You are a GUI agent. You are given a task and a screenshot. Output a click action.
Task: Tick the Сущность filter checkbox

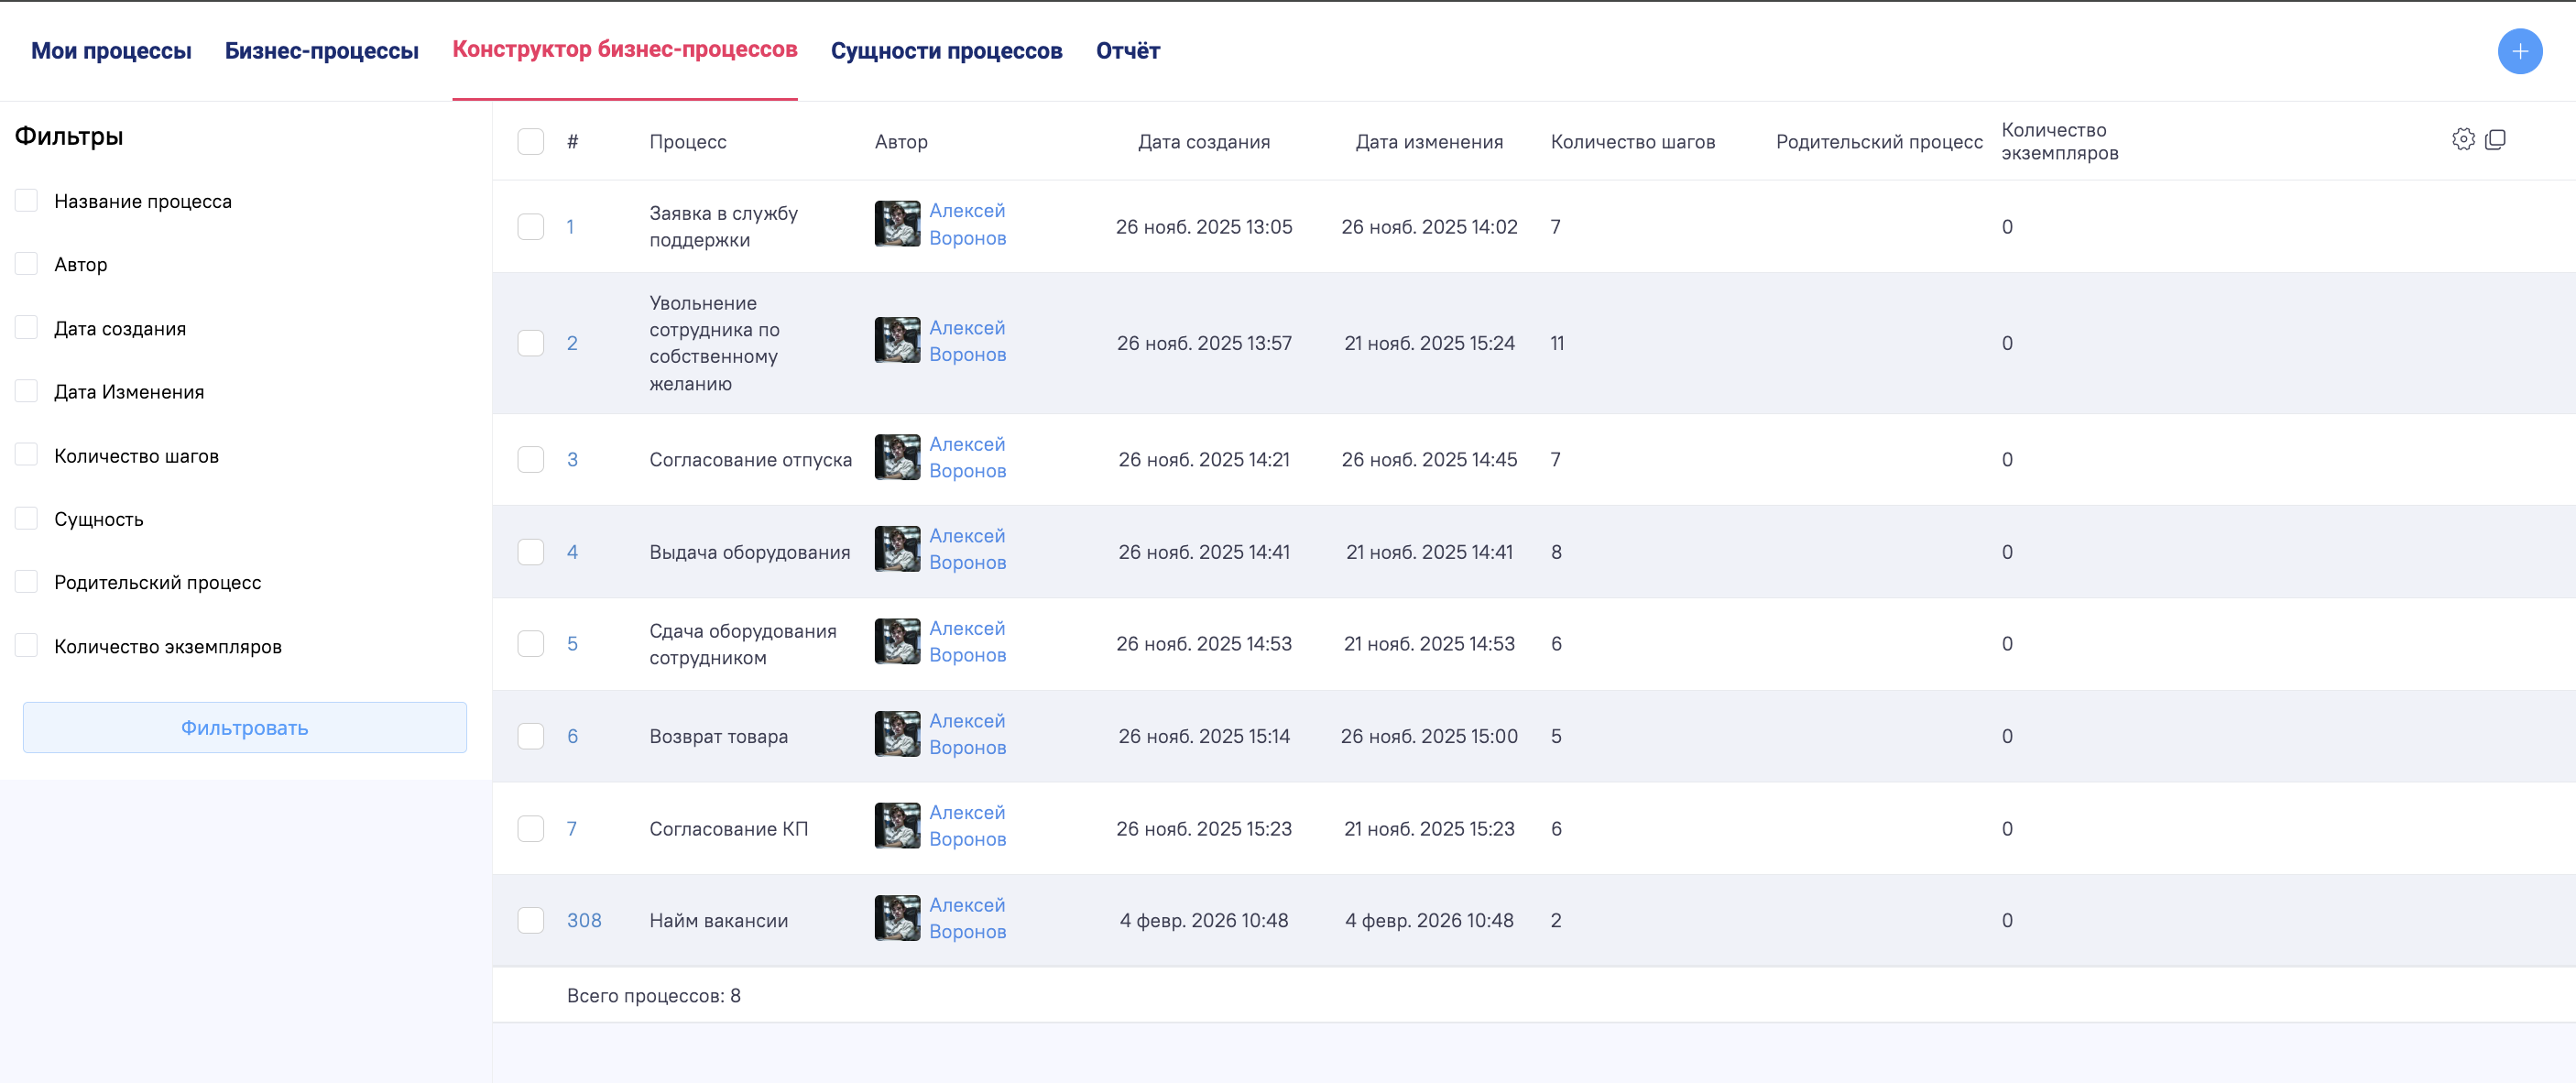click(x=27, y=518)
